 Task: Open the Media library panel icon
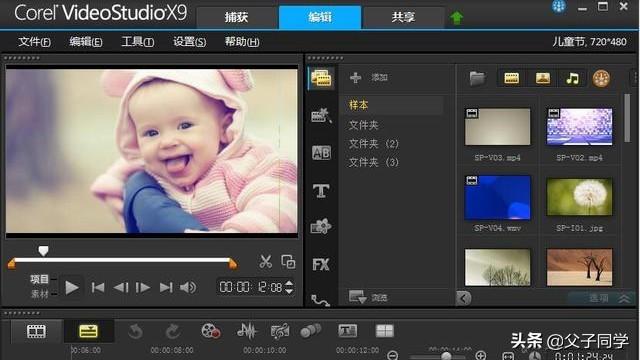click(x=321, y=78)
